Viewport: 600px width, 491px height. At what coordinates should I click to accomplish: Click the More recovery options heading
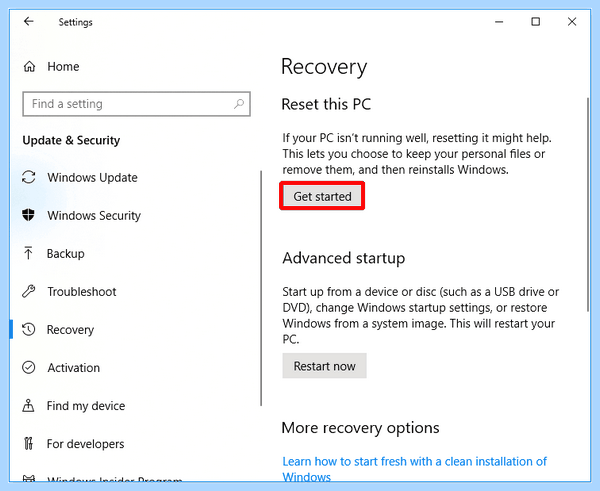360,427
